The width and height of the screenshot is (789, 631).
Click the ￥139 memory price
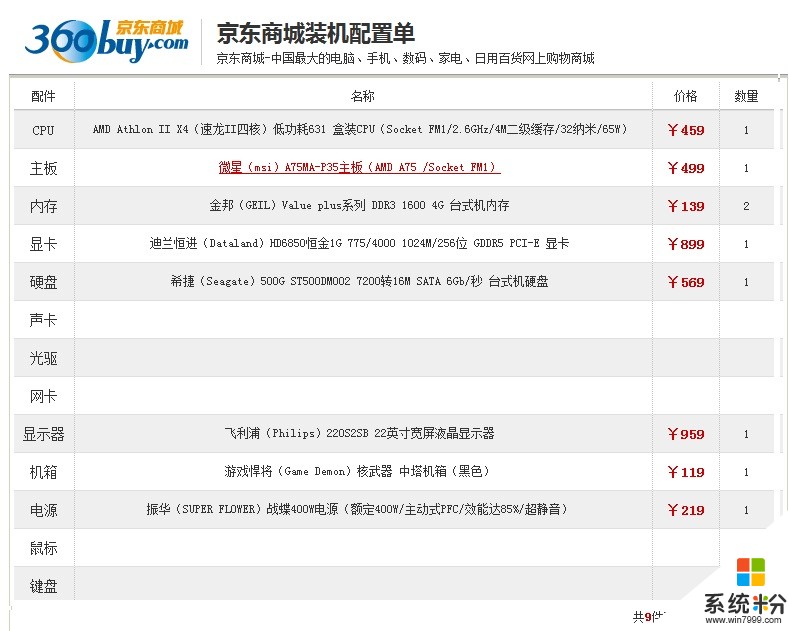[685, 206]
